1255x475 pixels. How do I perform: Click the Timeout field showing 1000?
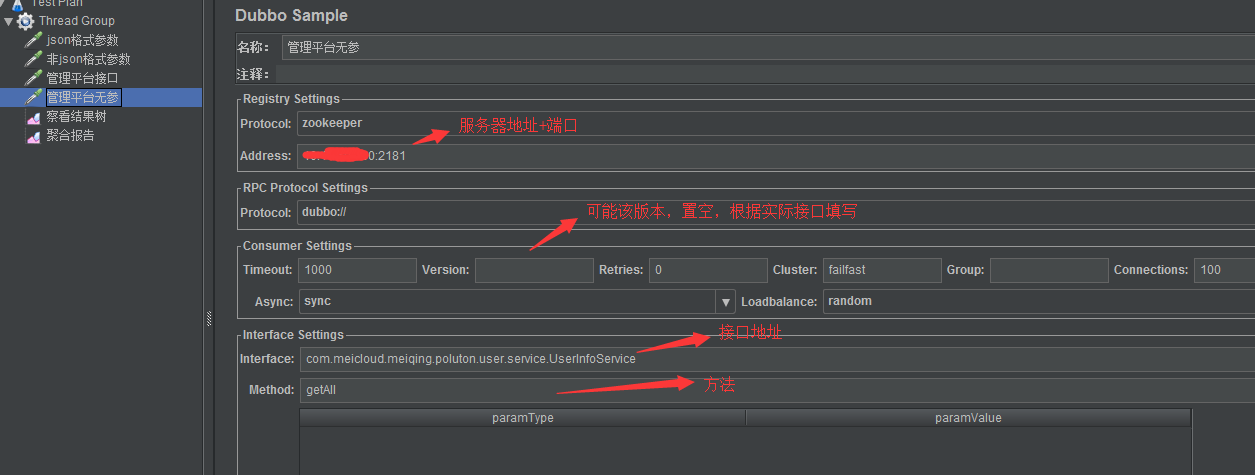[357, 270]
